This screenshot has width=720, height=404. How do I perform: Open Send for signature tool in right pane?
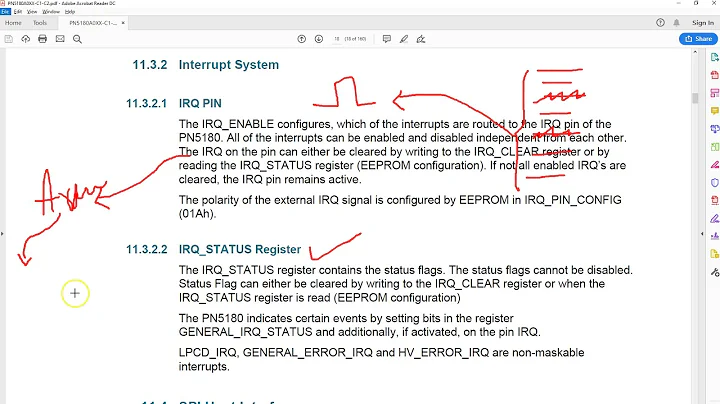coord(714,236)
